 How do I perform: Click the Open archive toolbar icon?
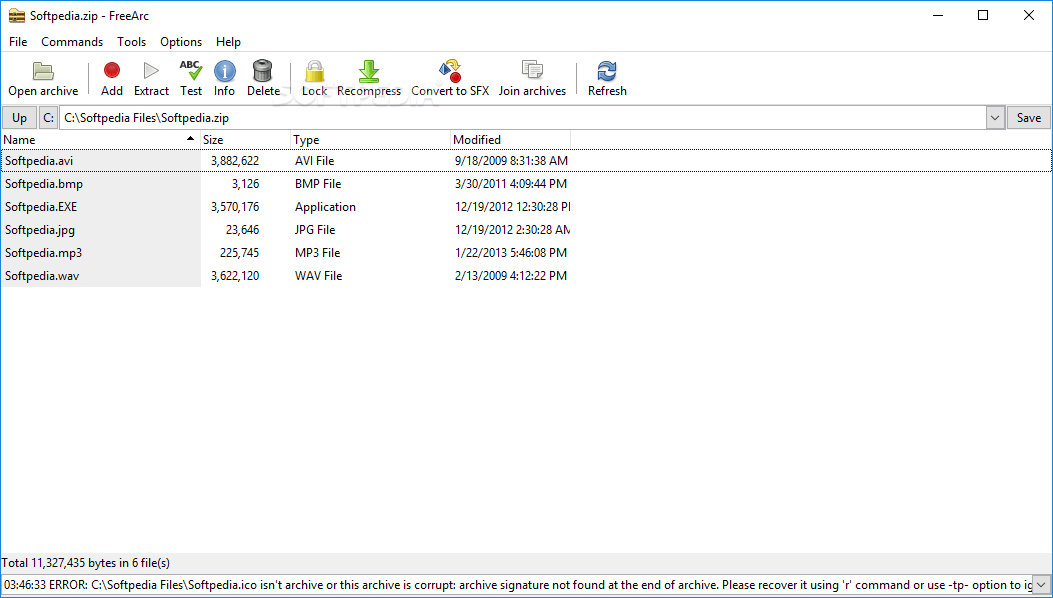tap(43, 71)
